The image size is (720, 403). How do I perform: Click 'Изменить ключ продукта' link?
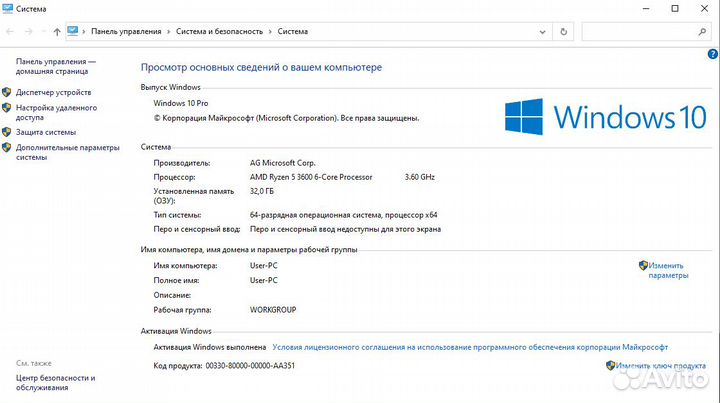(x=661, y=366)
